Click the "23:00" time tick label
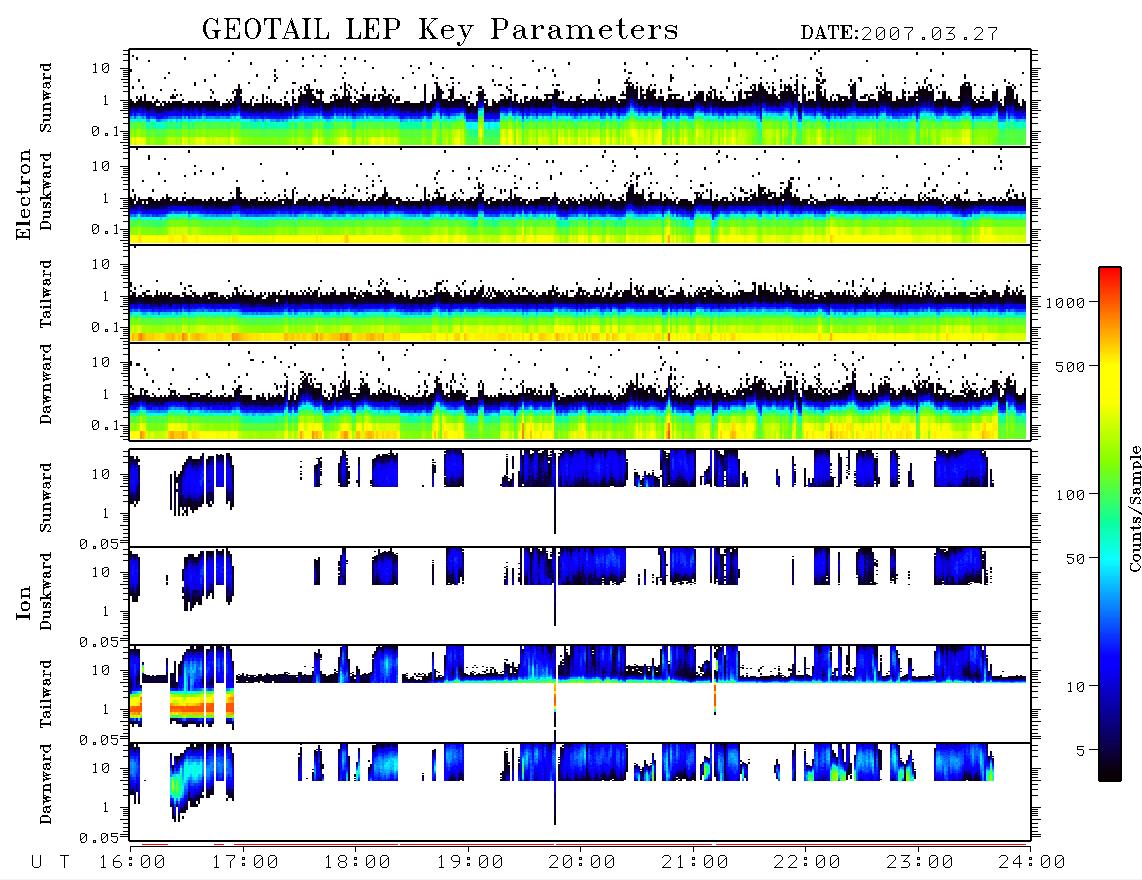The image size is (1142, 880). point(921,863)
